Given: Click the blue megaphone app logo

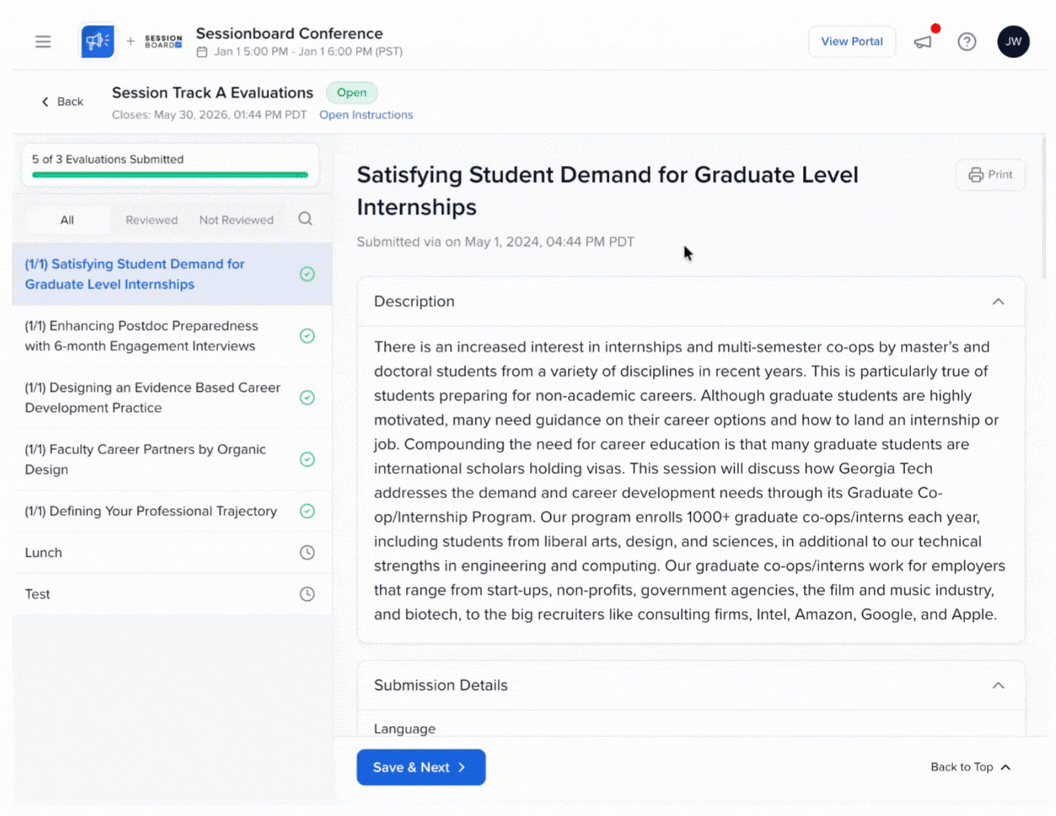Looking at the screenshot, I should [97, 41].
